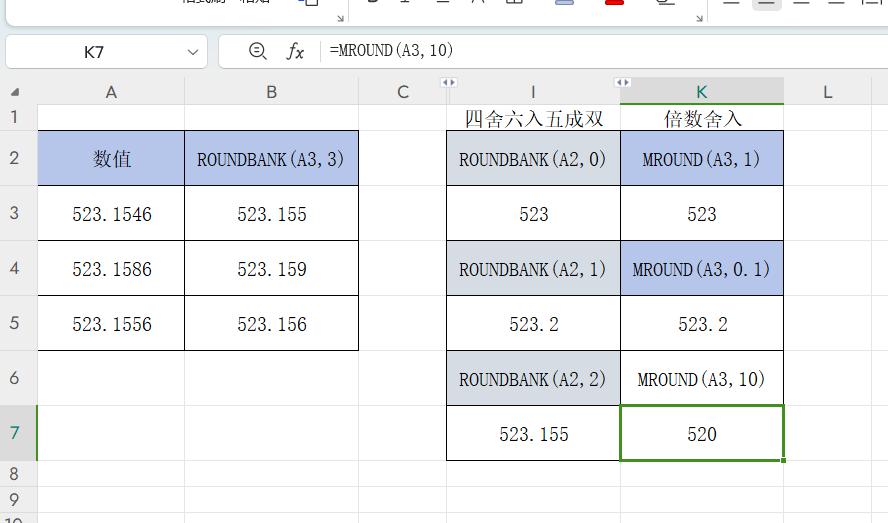Expand hidden columns between C and I
The image size is (888, 523).
click(x=449, y=83)
